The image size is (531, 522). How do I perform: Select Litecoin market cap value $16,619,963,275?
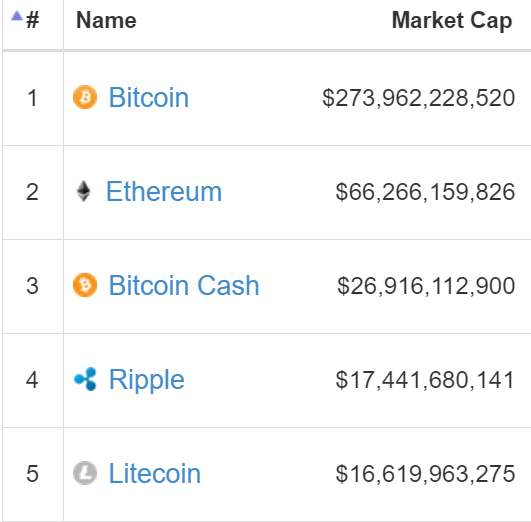pos(425,474)
